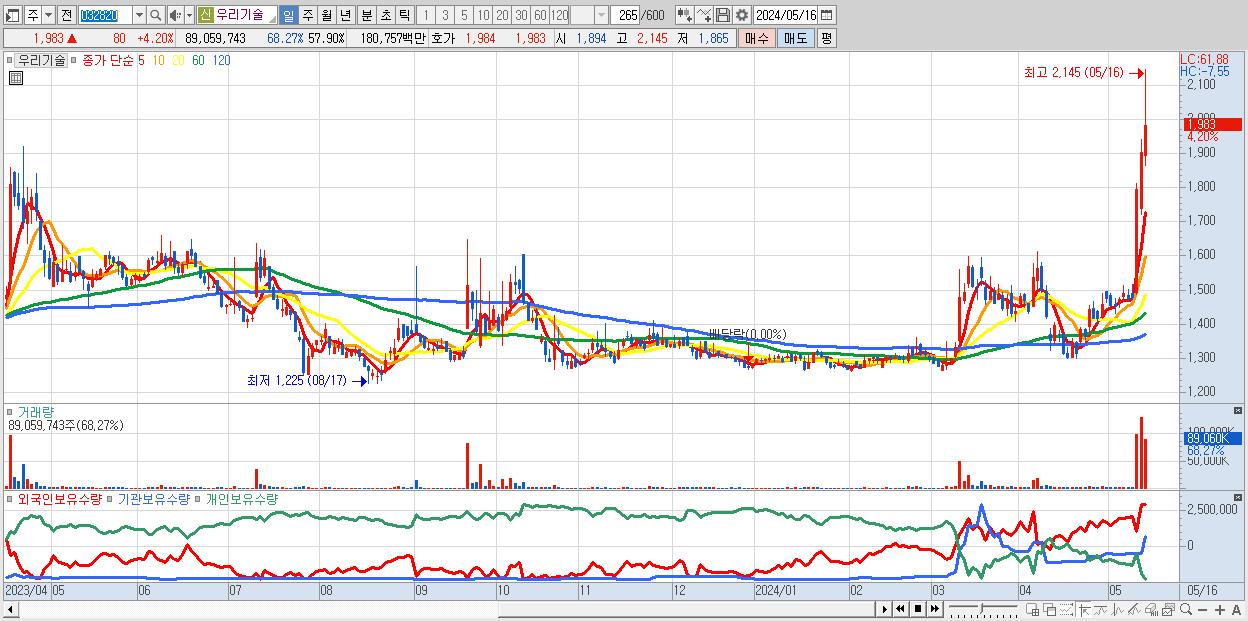Screen dimensions: 1248x621
Task: Click the 전 button in the toolbar
Action: point(67,15)
